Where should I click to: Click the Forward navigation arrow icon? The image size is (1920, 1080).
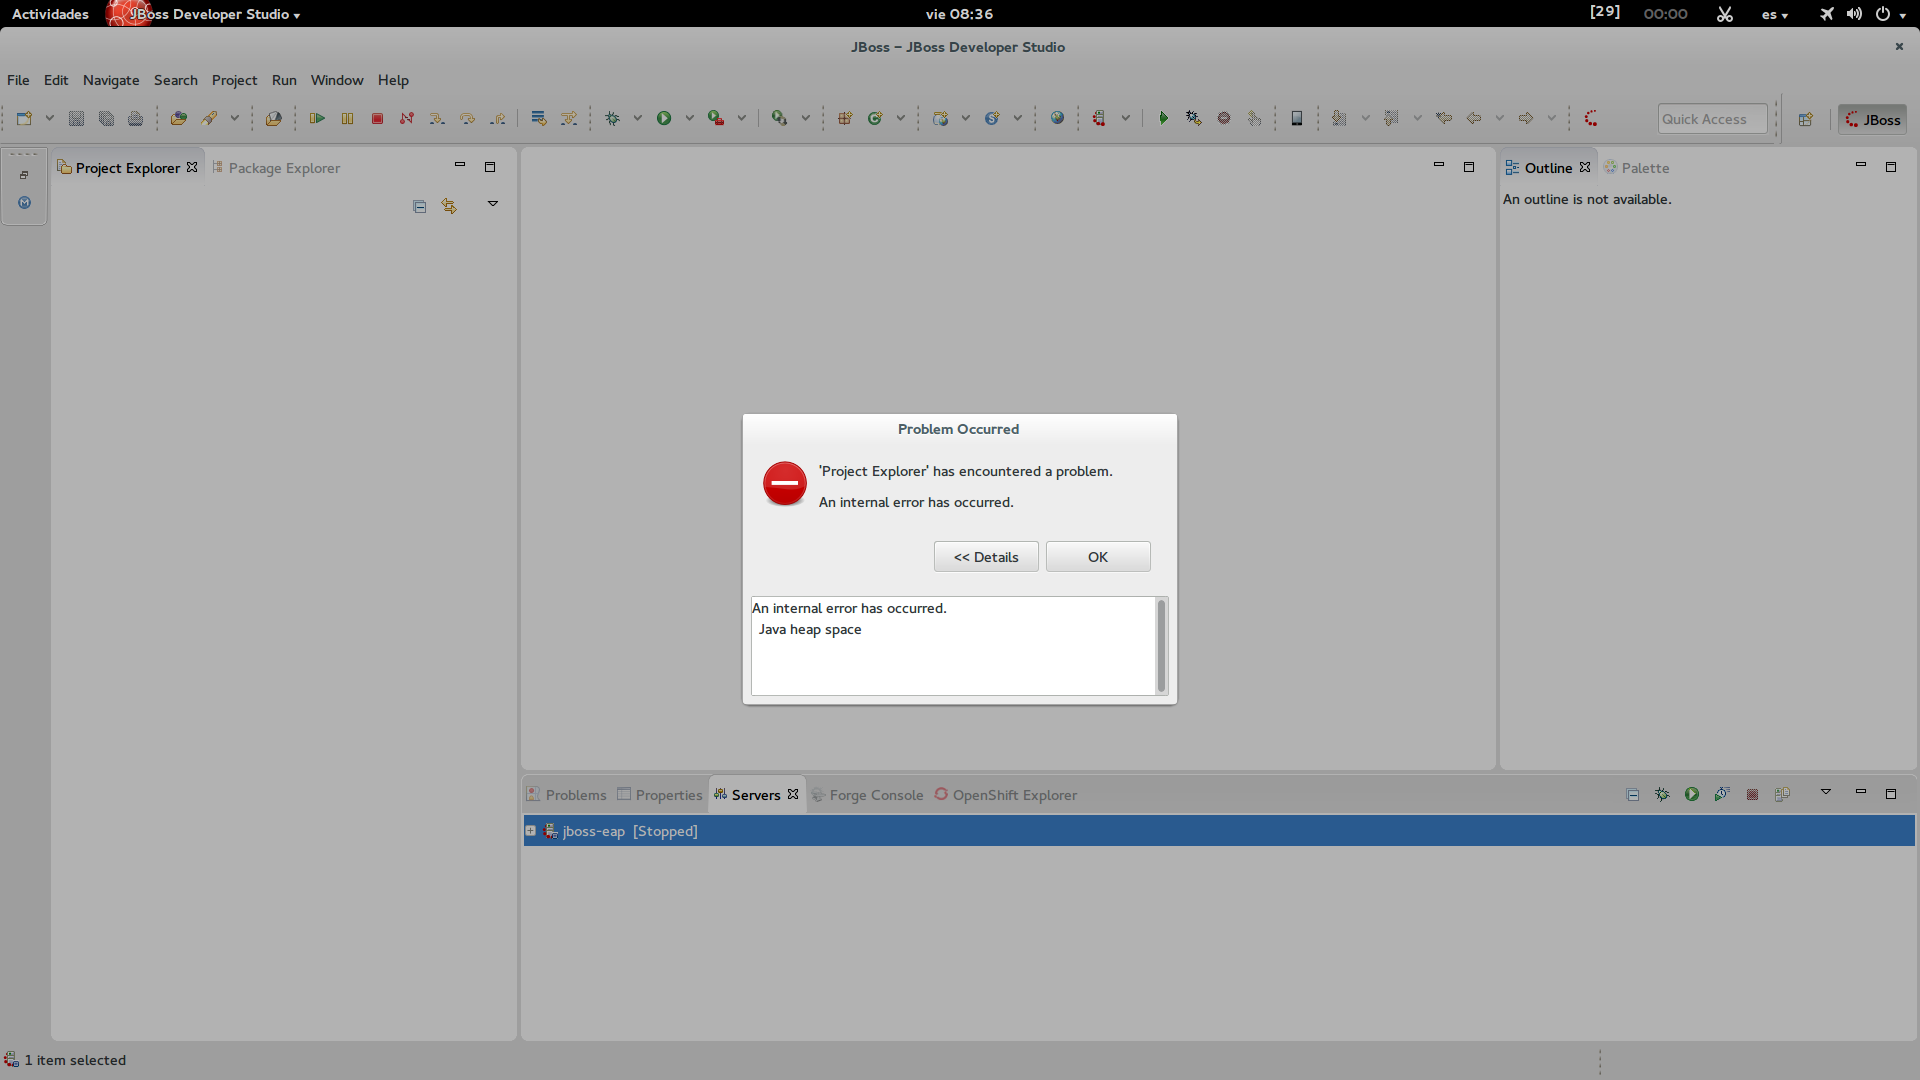1526,118
